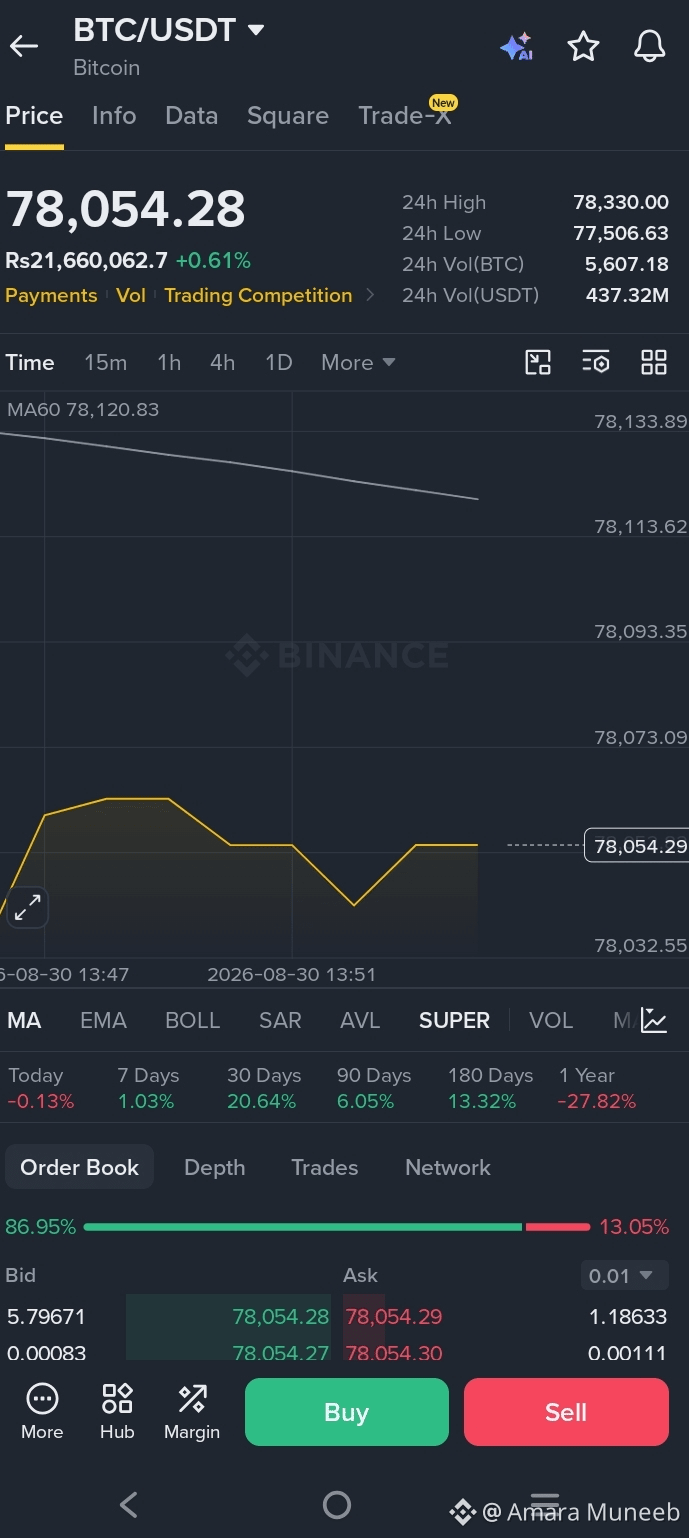Tap the 24h Low value 77,506.63
689x1538 pixels.
[x=621, y=233]
